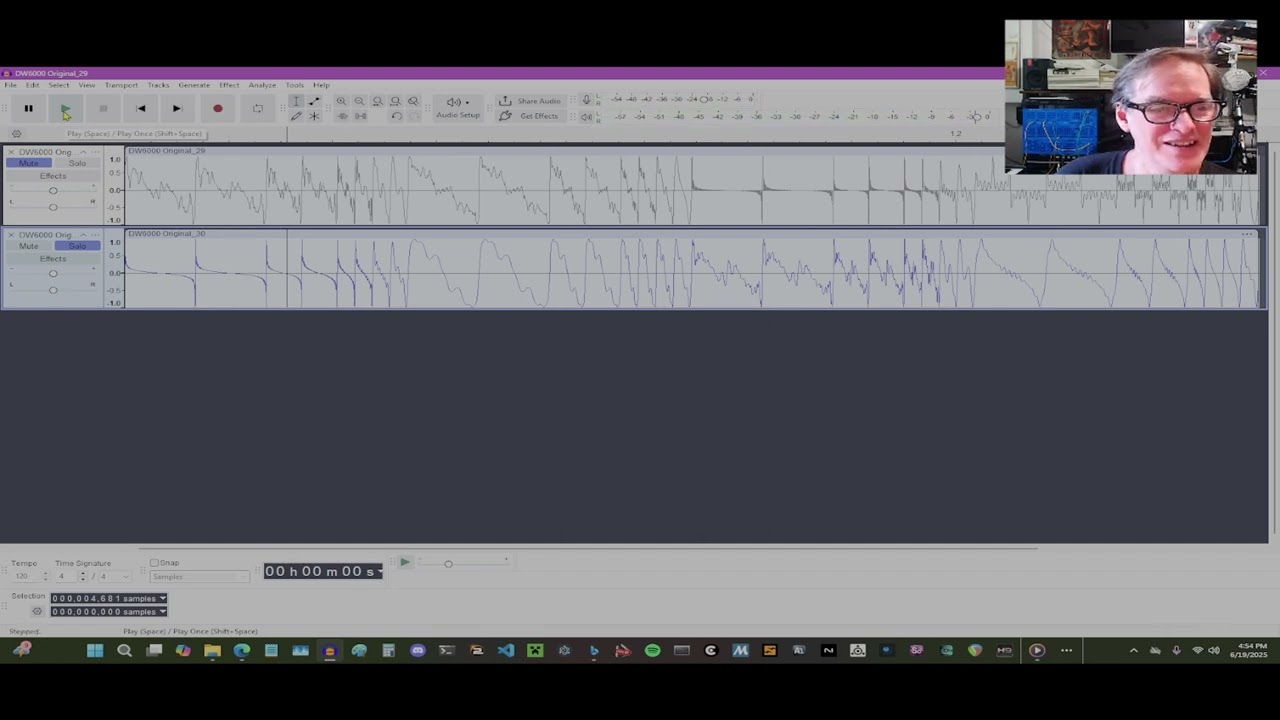Undo the last action
Image resolution: width=1280 pixels, height=720 pixels.
pos(396,116)
